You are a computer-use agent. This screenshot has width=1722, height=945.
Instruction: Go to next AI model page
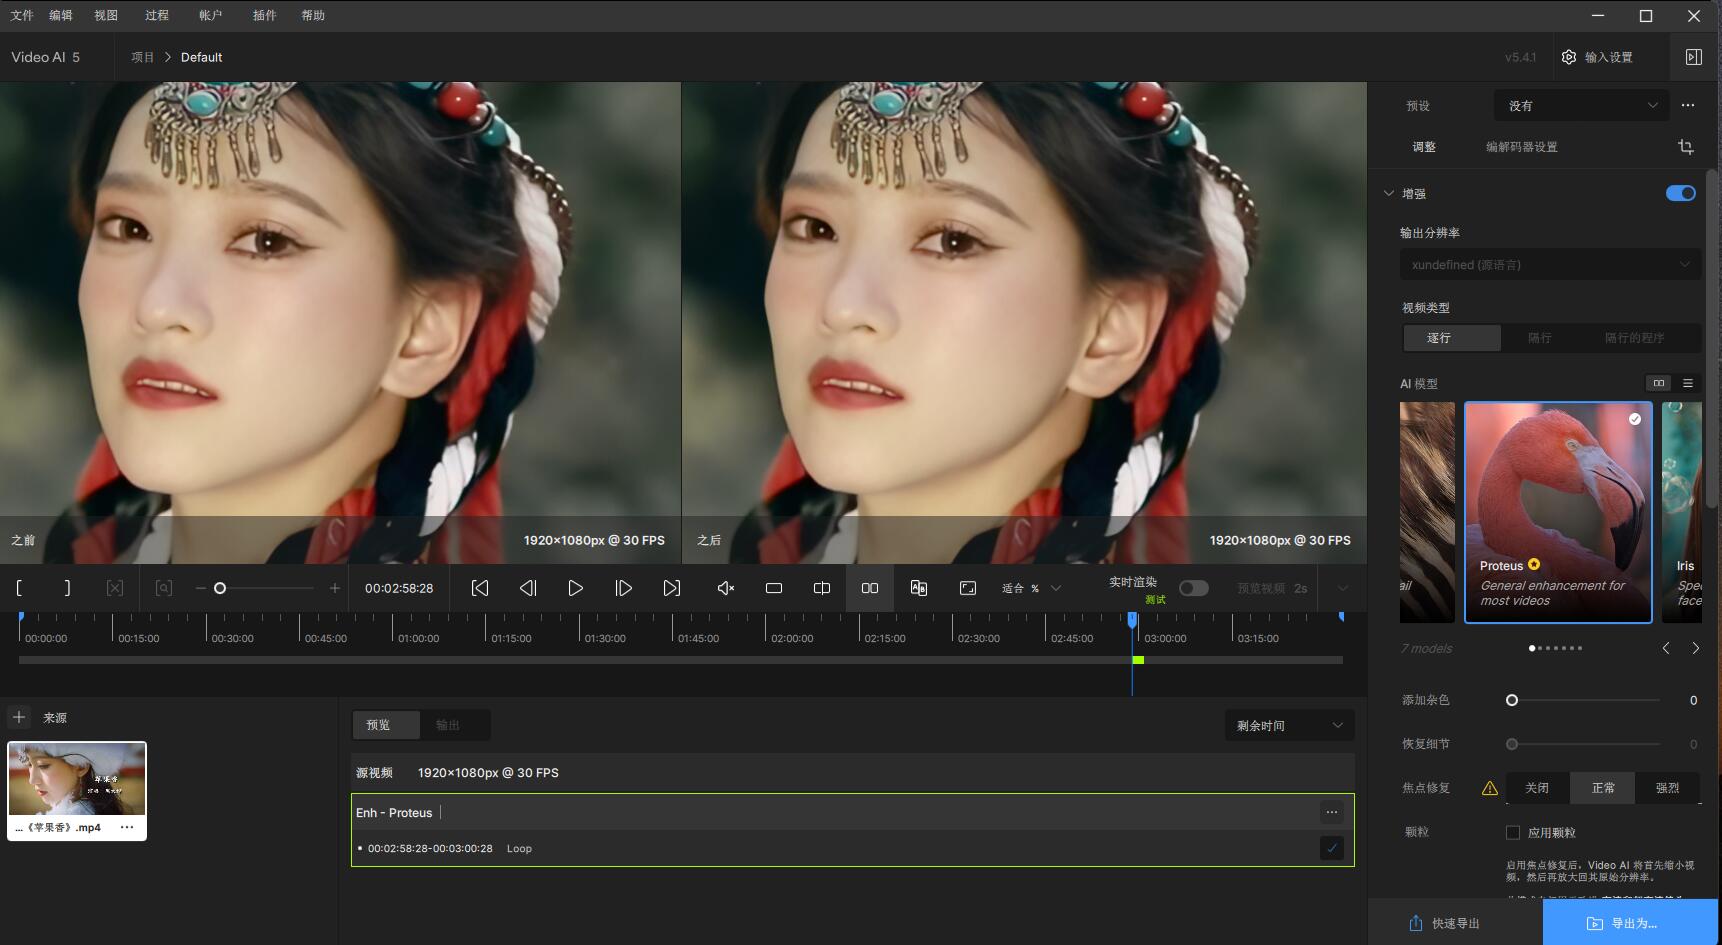(x=1695, y=648)
